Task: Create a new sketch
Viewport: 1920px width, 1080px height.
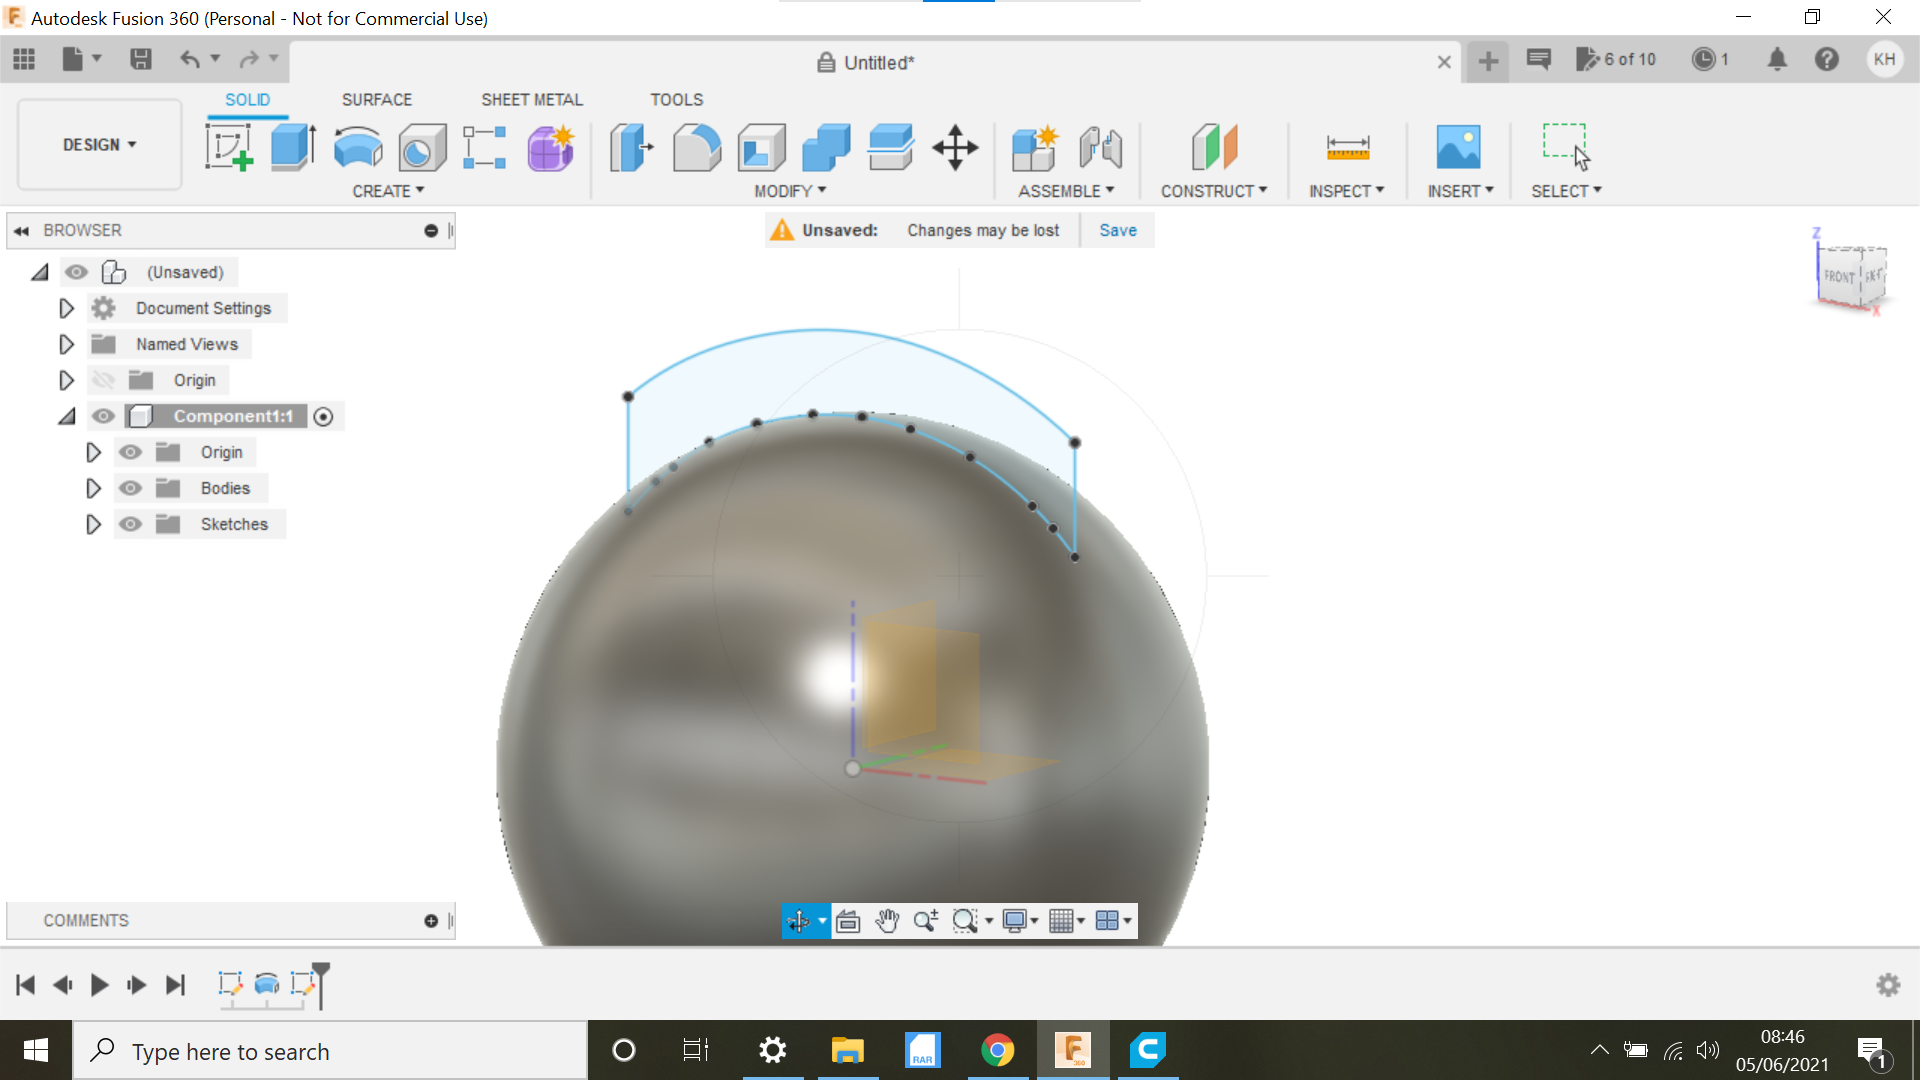Action: click(x=229, y=147)
